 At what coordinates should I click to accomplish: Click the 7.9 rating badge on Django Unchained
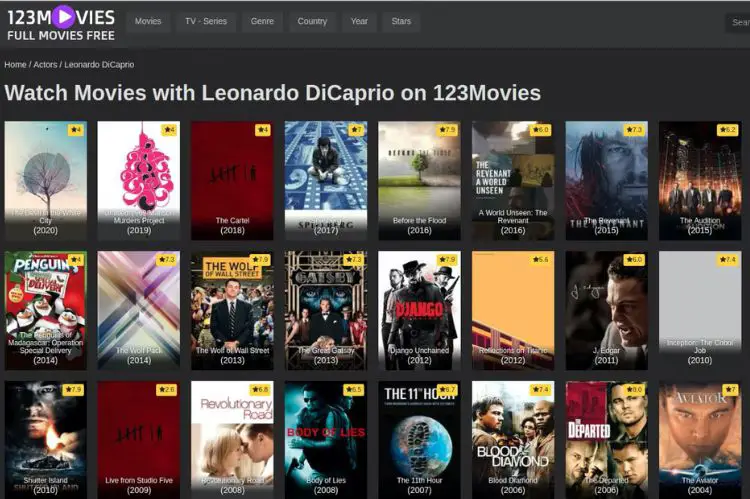coord(447,259)
